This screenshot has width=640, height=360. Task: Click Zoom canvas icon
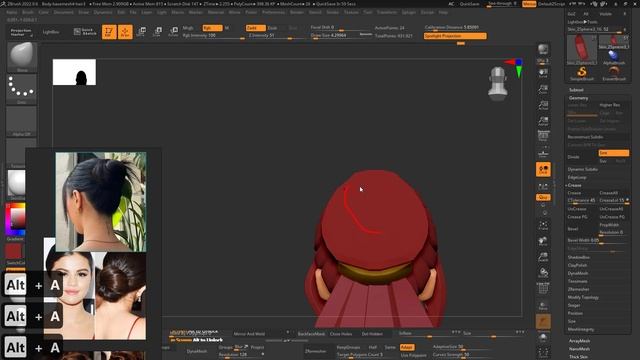point(543,89)
